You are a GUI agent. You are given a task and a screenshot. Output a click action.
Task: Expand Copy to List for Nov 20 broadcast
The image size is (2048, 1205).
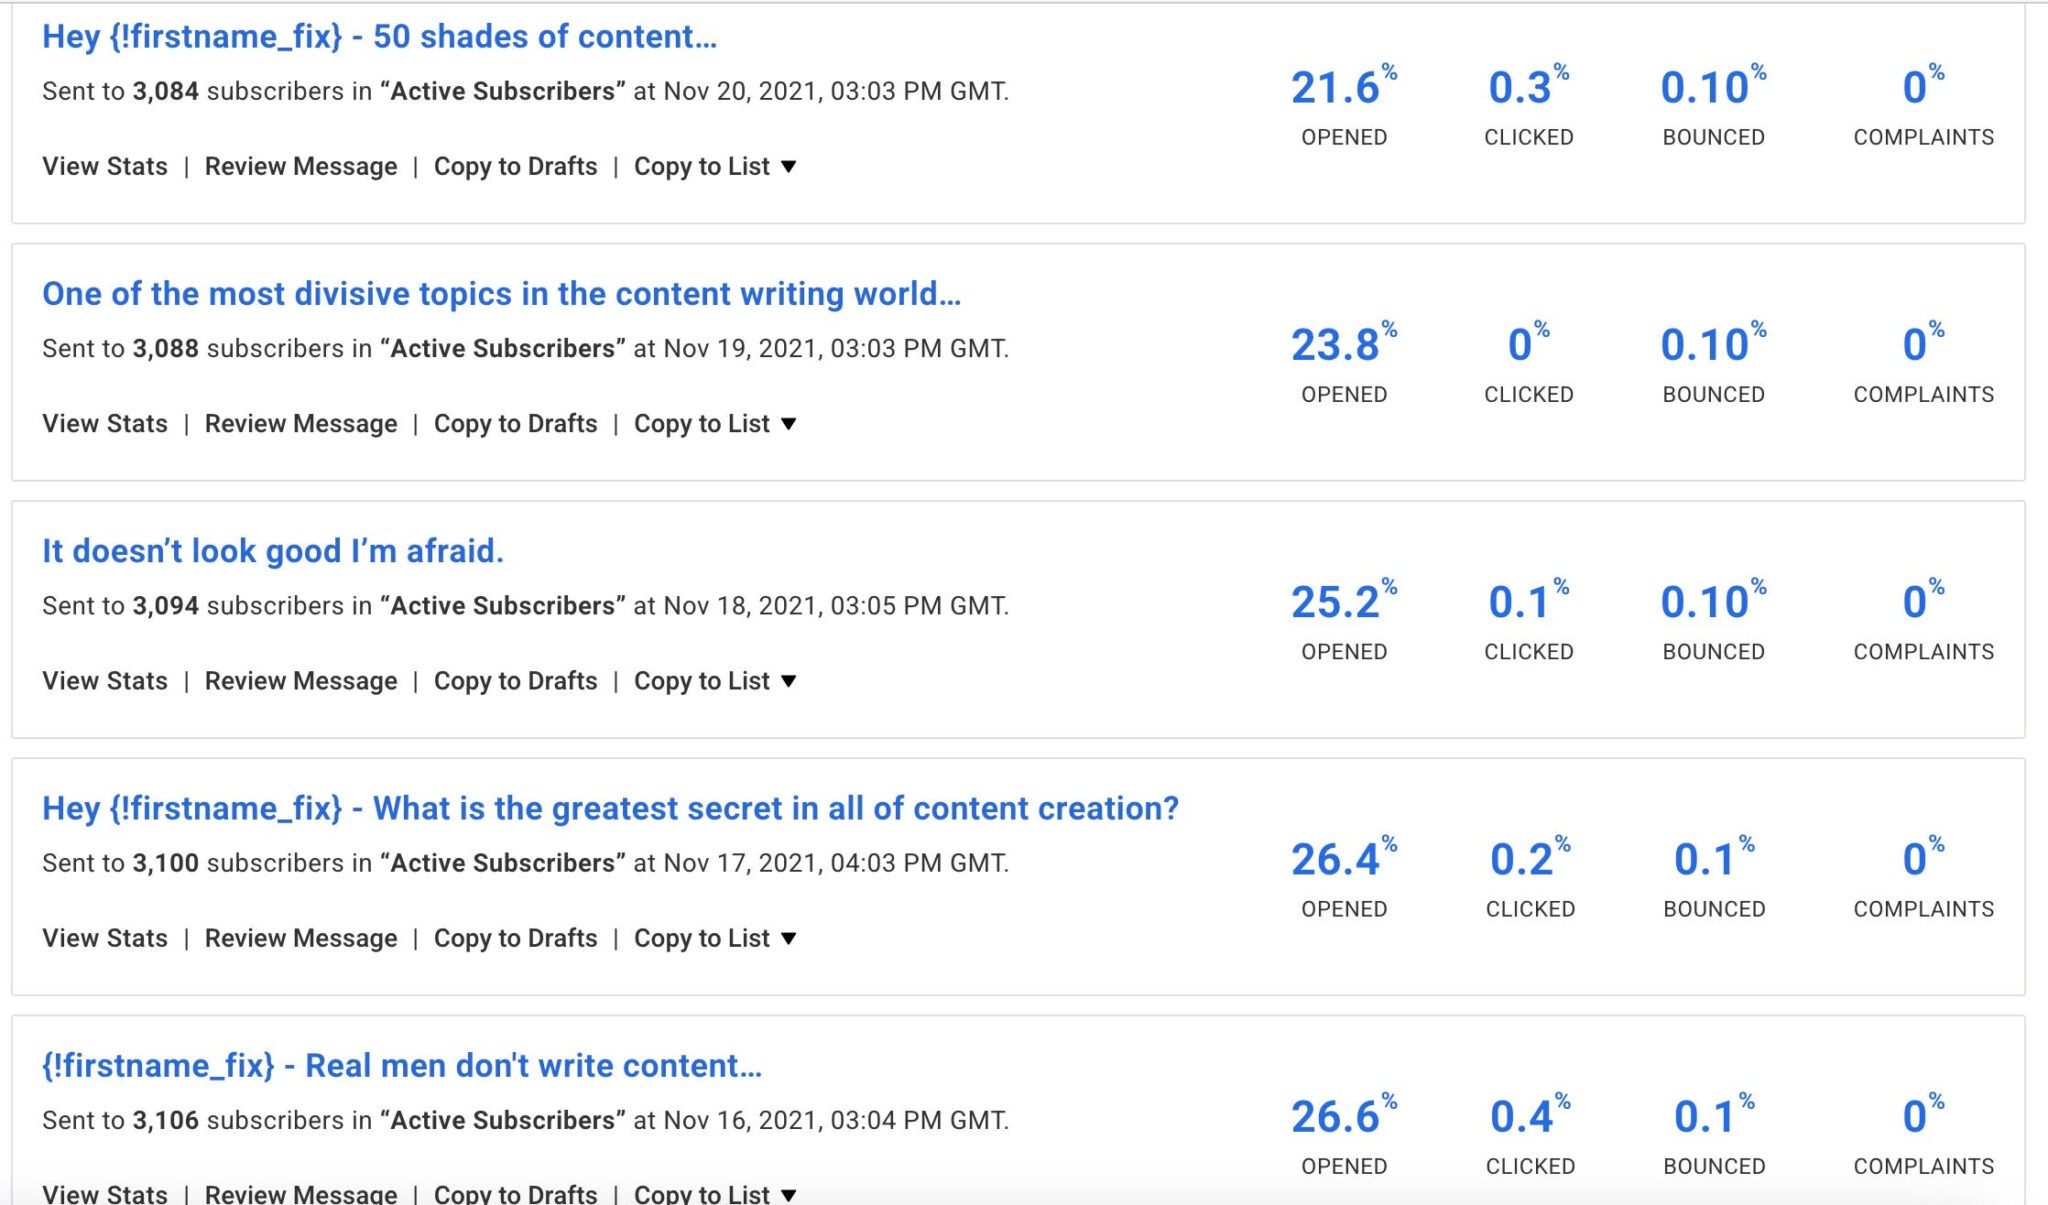point(715,166)
